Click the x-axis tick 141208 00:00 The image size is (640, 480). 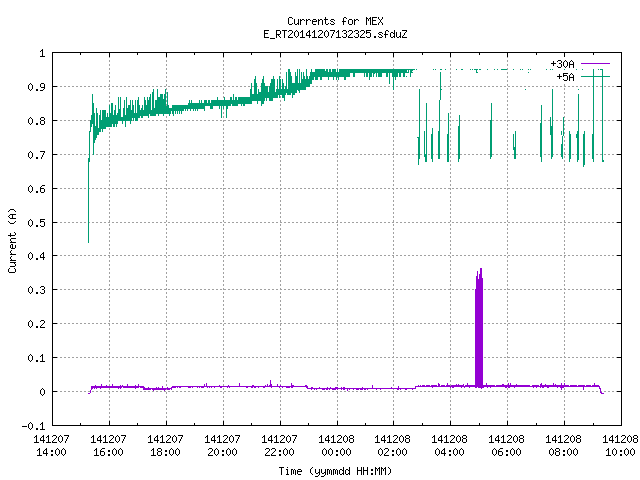[x=336, y=446]
